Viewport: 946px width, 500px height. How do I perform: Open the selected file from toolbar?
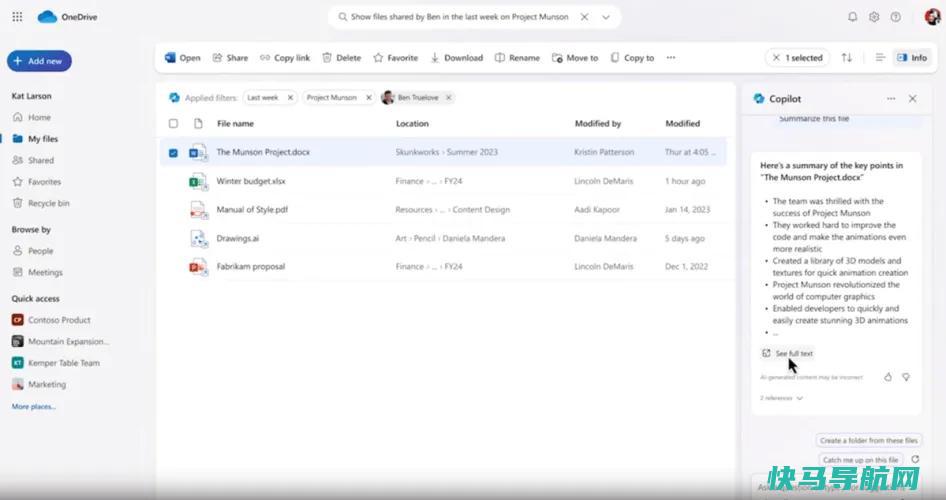(x=182, y=58)
